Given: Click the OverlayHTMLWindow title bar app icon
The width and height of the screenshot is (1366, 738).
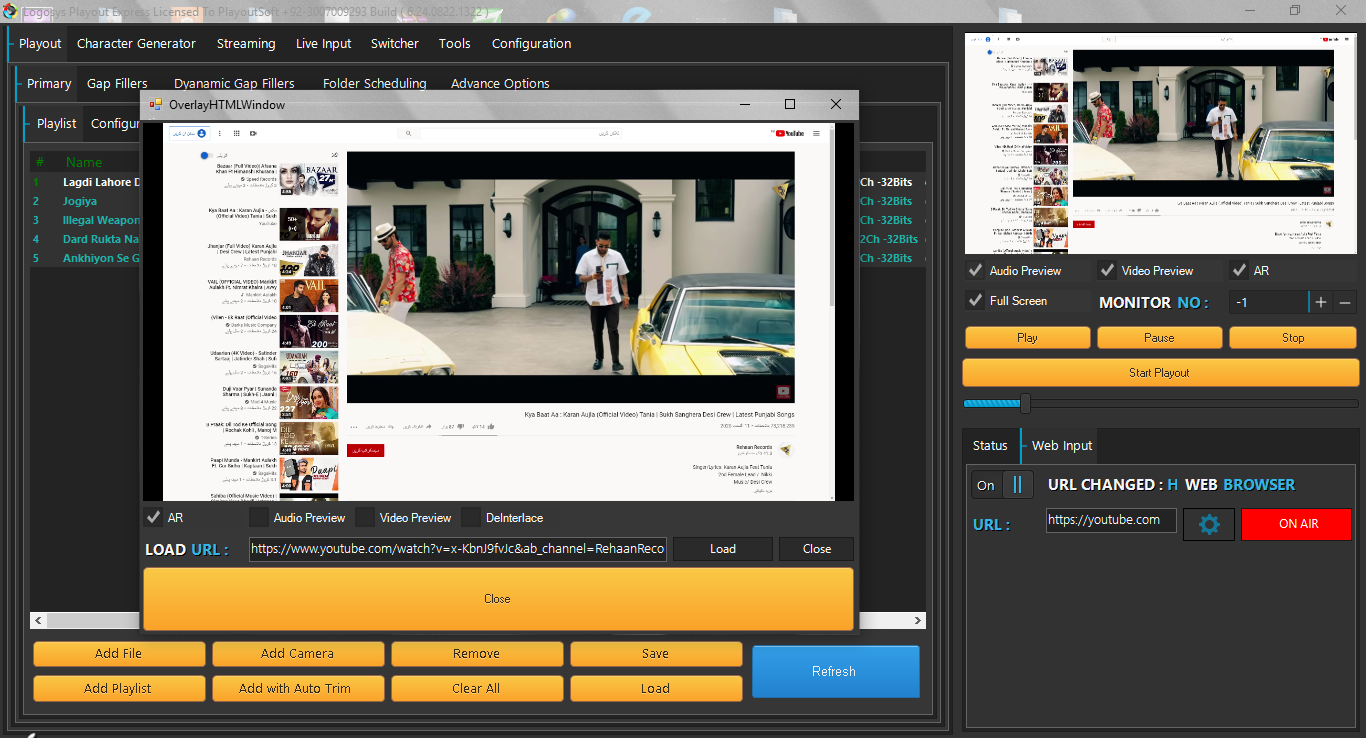Looking at the screenshot, I should point(156,104).
